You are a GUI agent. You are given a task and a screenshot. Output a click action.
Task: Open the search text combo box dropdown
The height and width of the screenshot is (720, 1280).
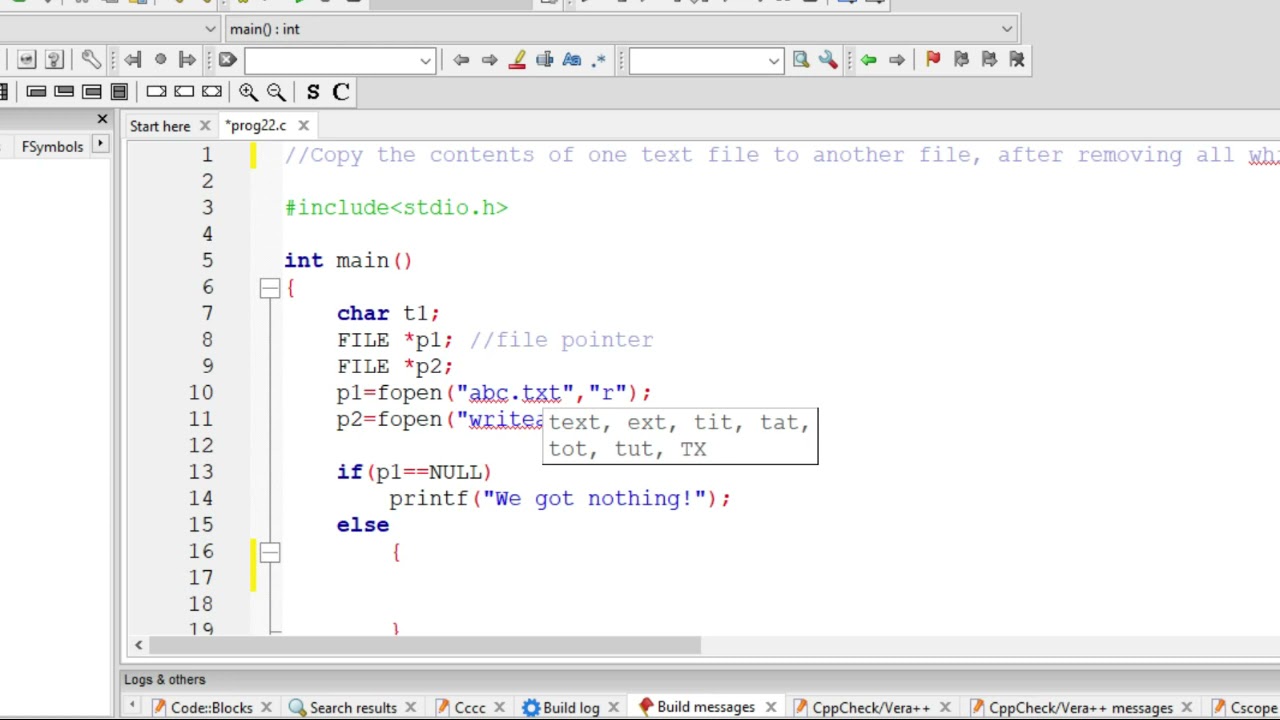pos(425,61)
